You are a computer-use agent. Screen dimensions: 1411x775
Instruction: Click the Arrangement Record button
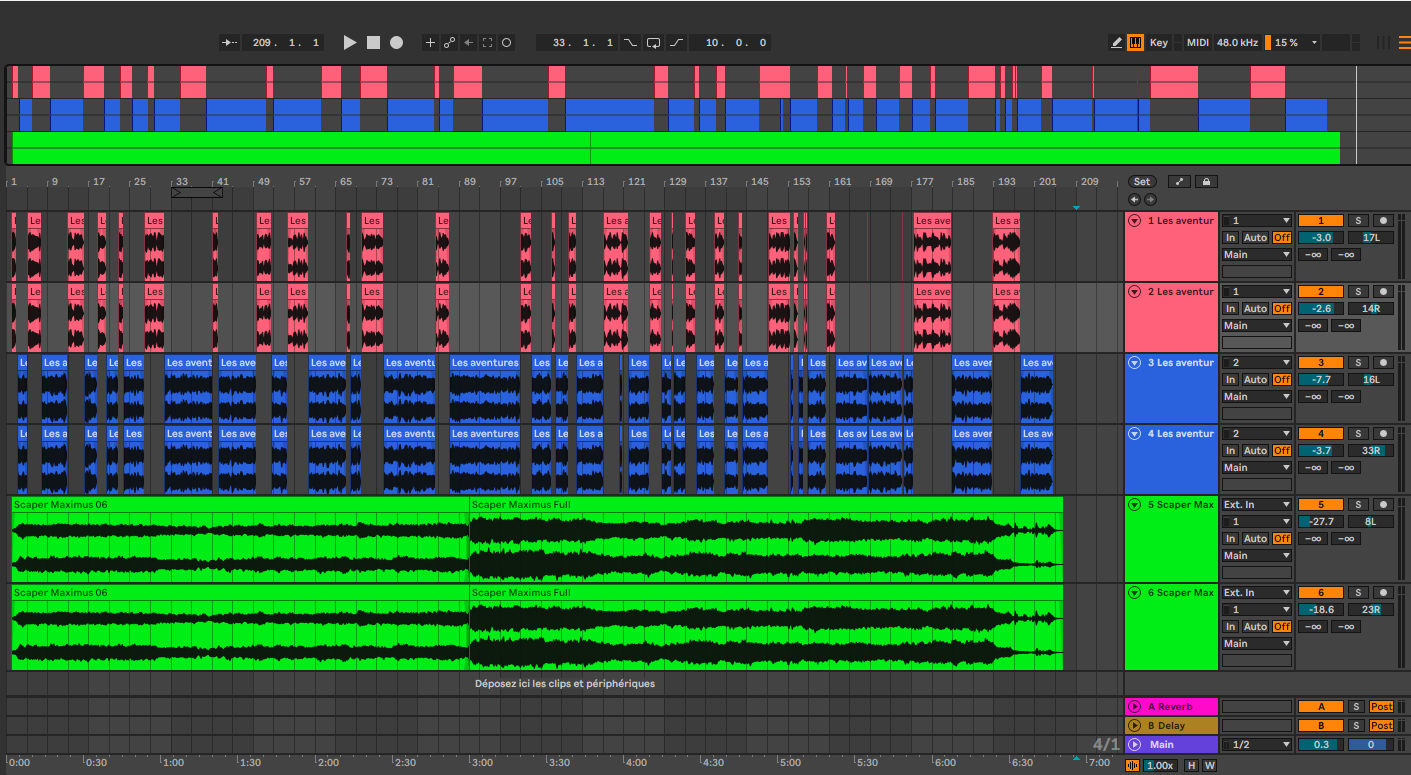click(397, 42)
